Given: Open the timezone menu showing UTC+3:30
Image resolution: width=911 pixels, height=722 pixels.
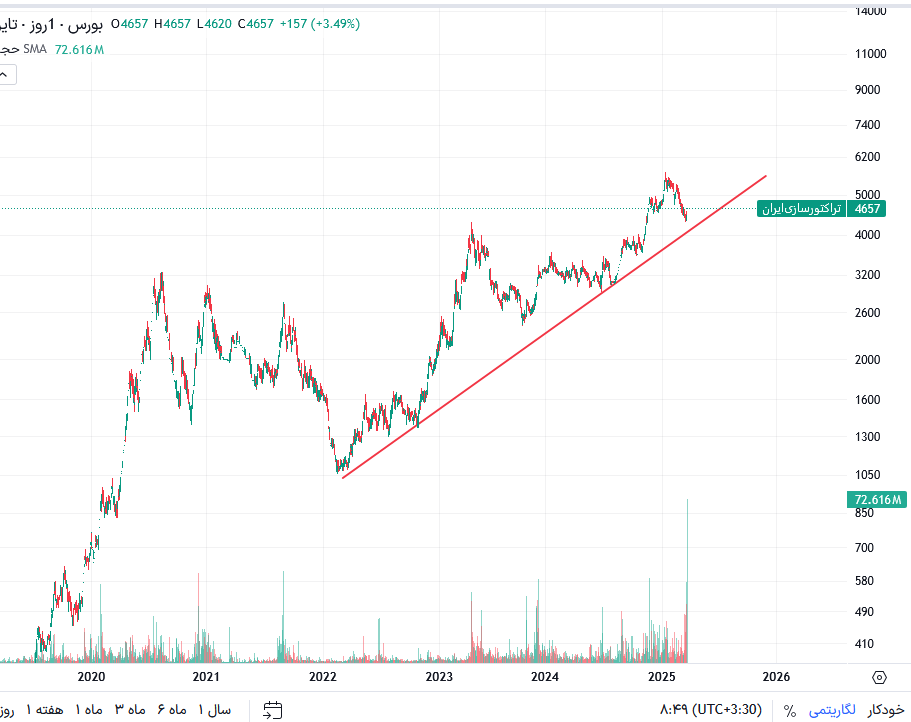Looking at the screenshot, I should [711, 709].
